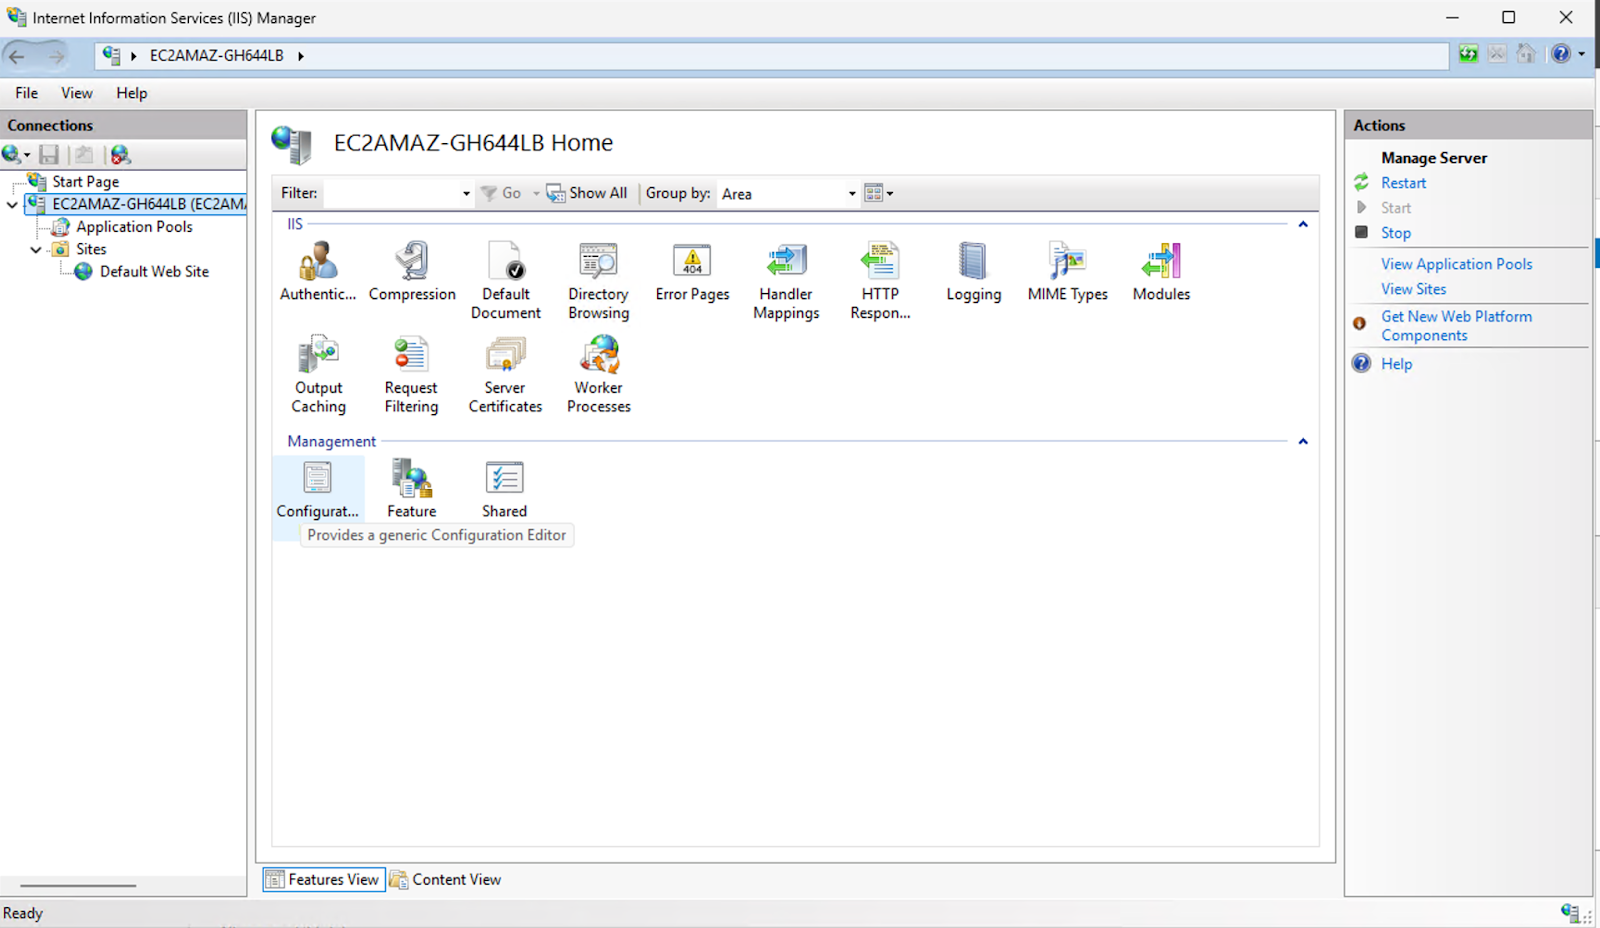This screenshot has width=1600, height=928.
Task: Open the MIME Types feature
Action: [1066, 270]
